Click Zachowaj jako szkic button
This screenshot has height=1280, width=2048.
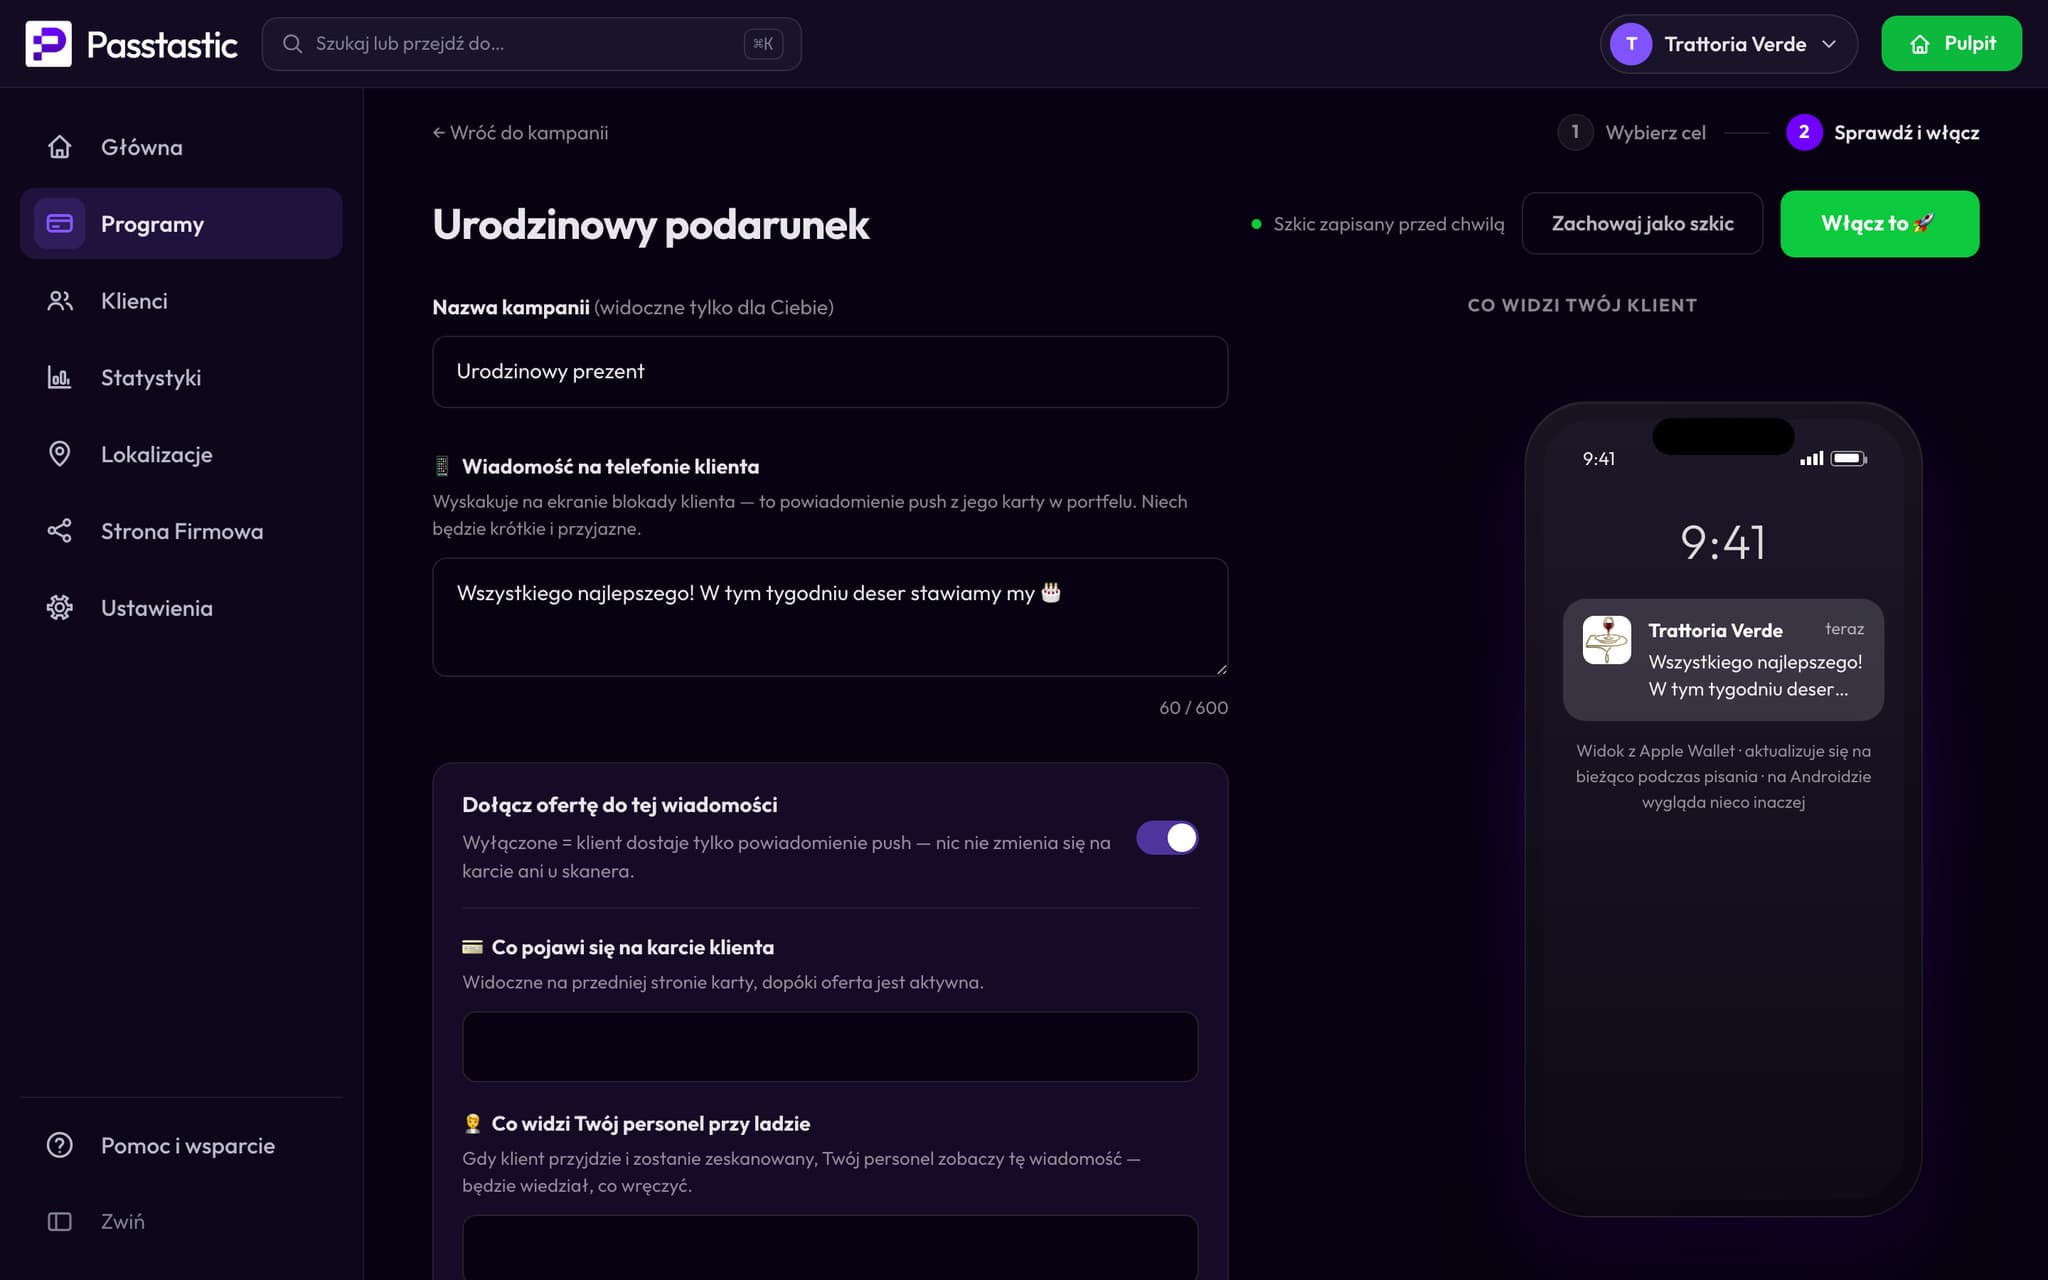click(x=1642, y=224)
